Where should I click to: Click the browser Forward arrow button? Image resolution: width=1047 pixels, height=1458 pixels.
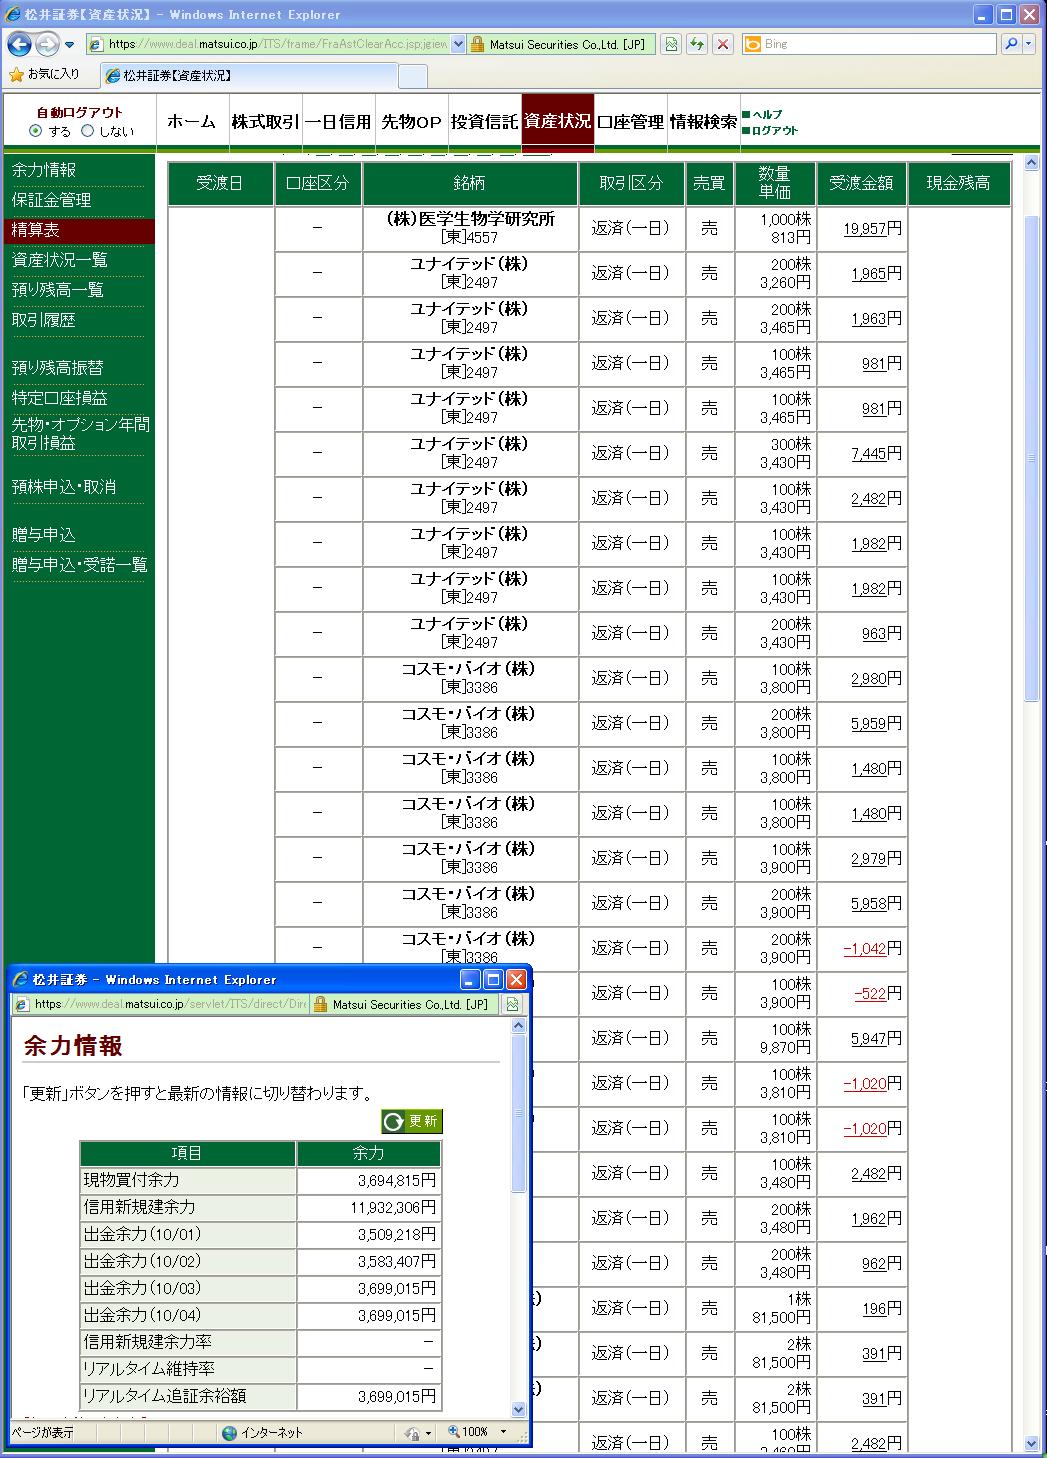(x=46, y=44)
